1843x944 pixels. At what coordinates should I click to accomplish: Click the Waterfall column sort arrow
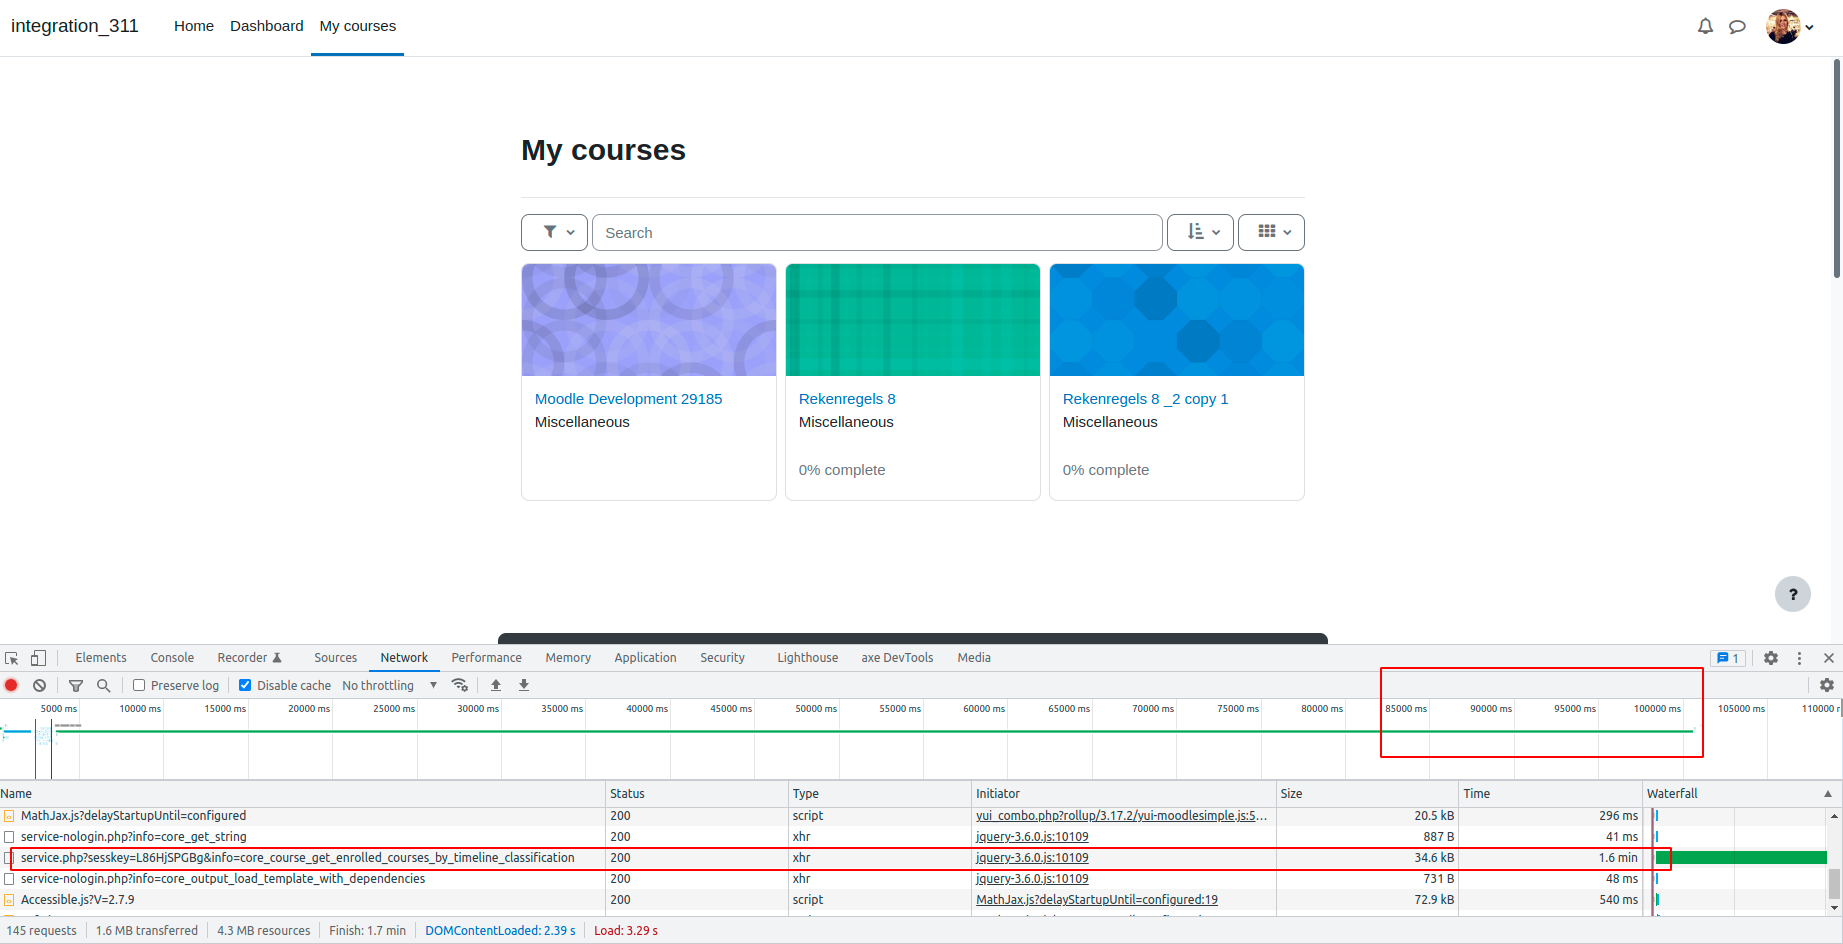click(x=1828, y=794)
